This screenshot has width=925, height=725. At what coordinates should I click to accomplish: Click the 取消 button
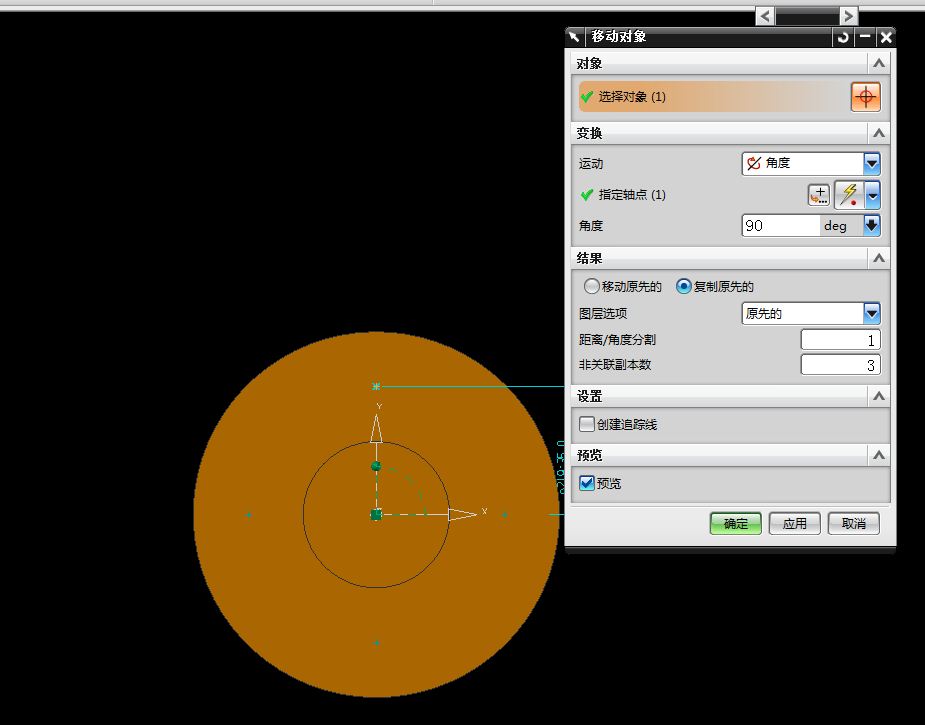(x=854, y=523)
